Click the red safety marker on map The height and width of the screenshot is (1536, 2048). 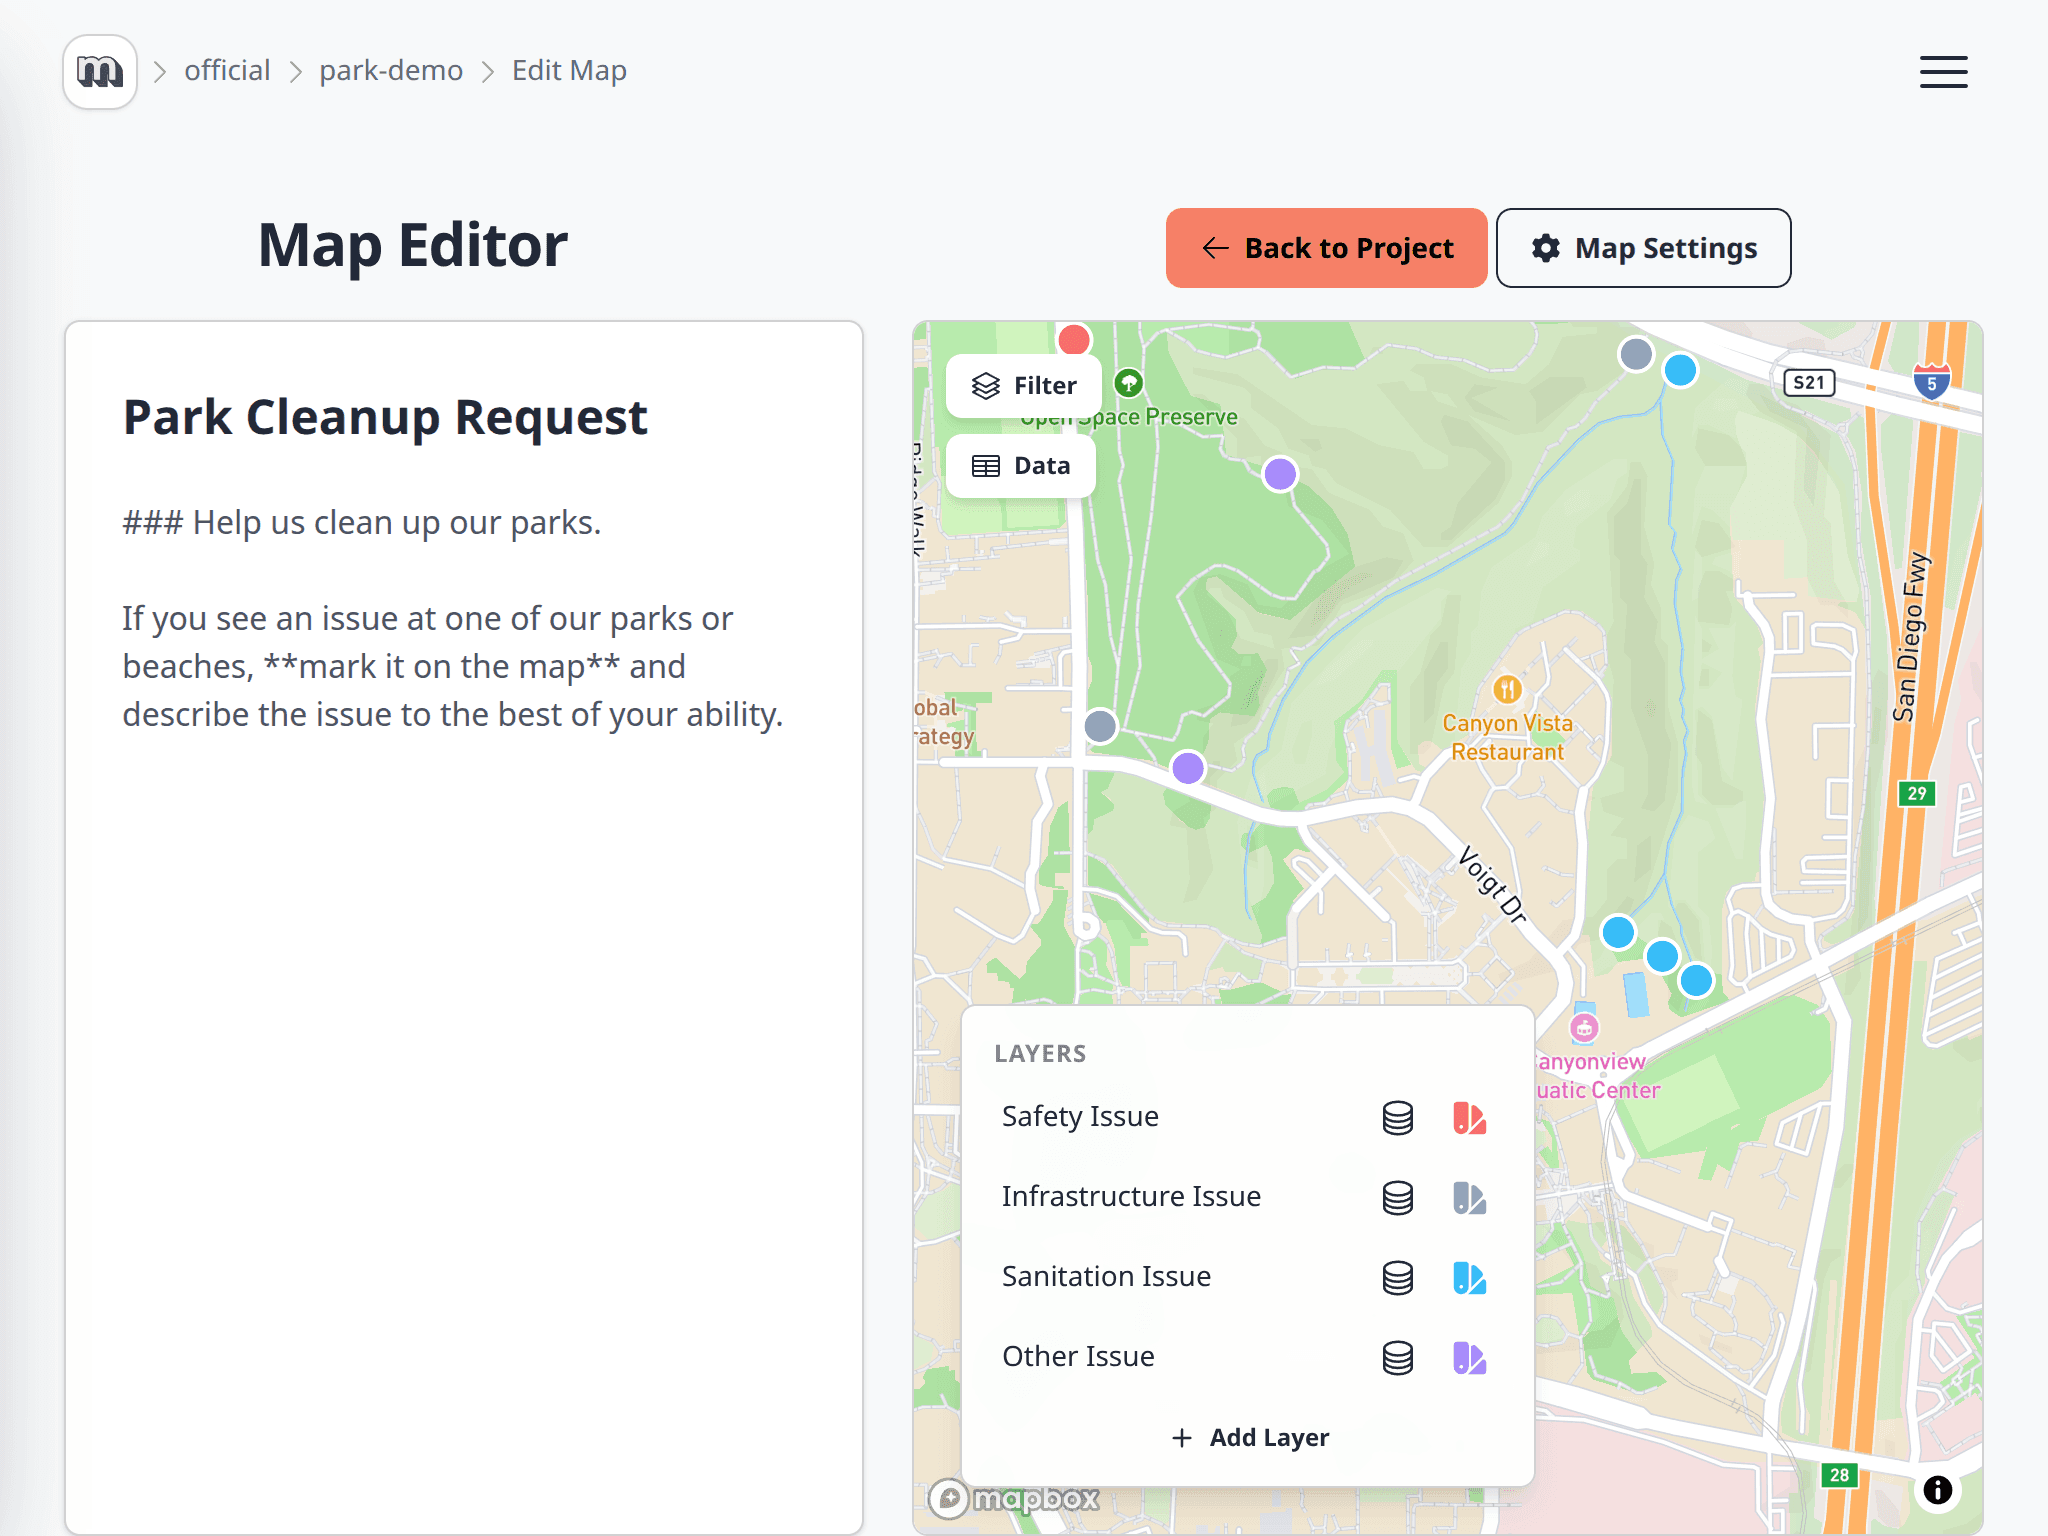tap(1074, 339)
